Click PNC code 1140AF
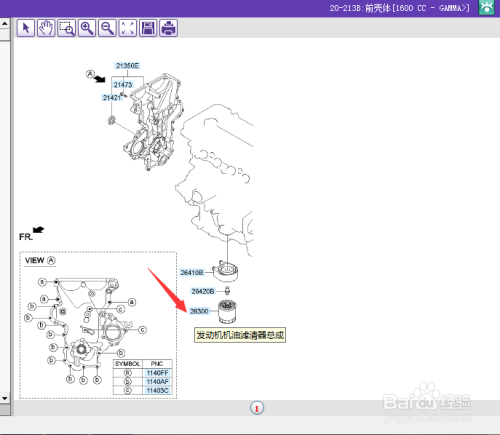Screen dimensions: 500x435 point(157,382)
